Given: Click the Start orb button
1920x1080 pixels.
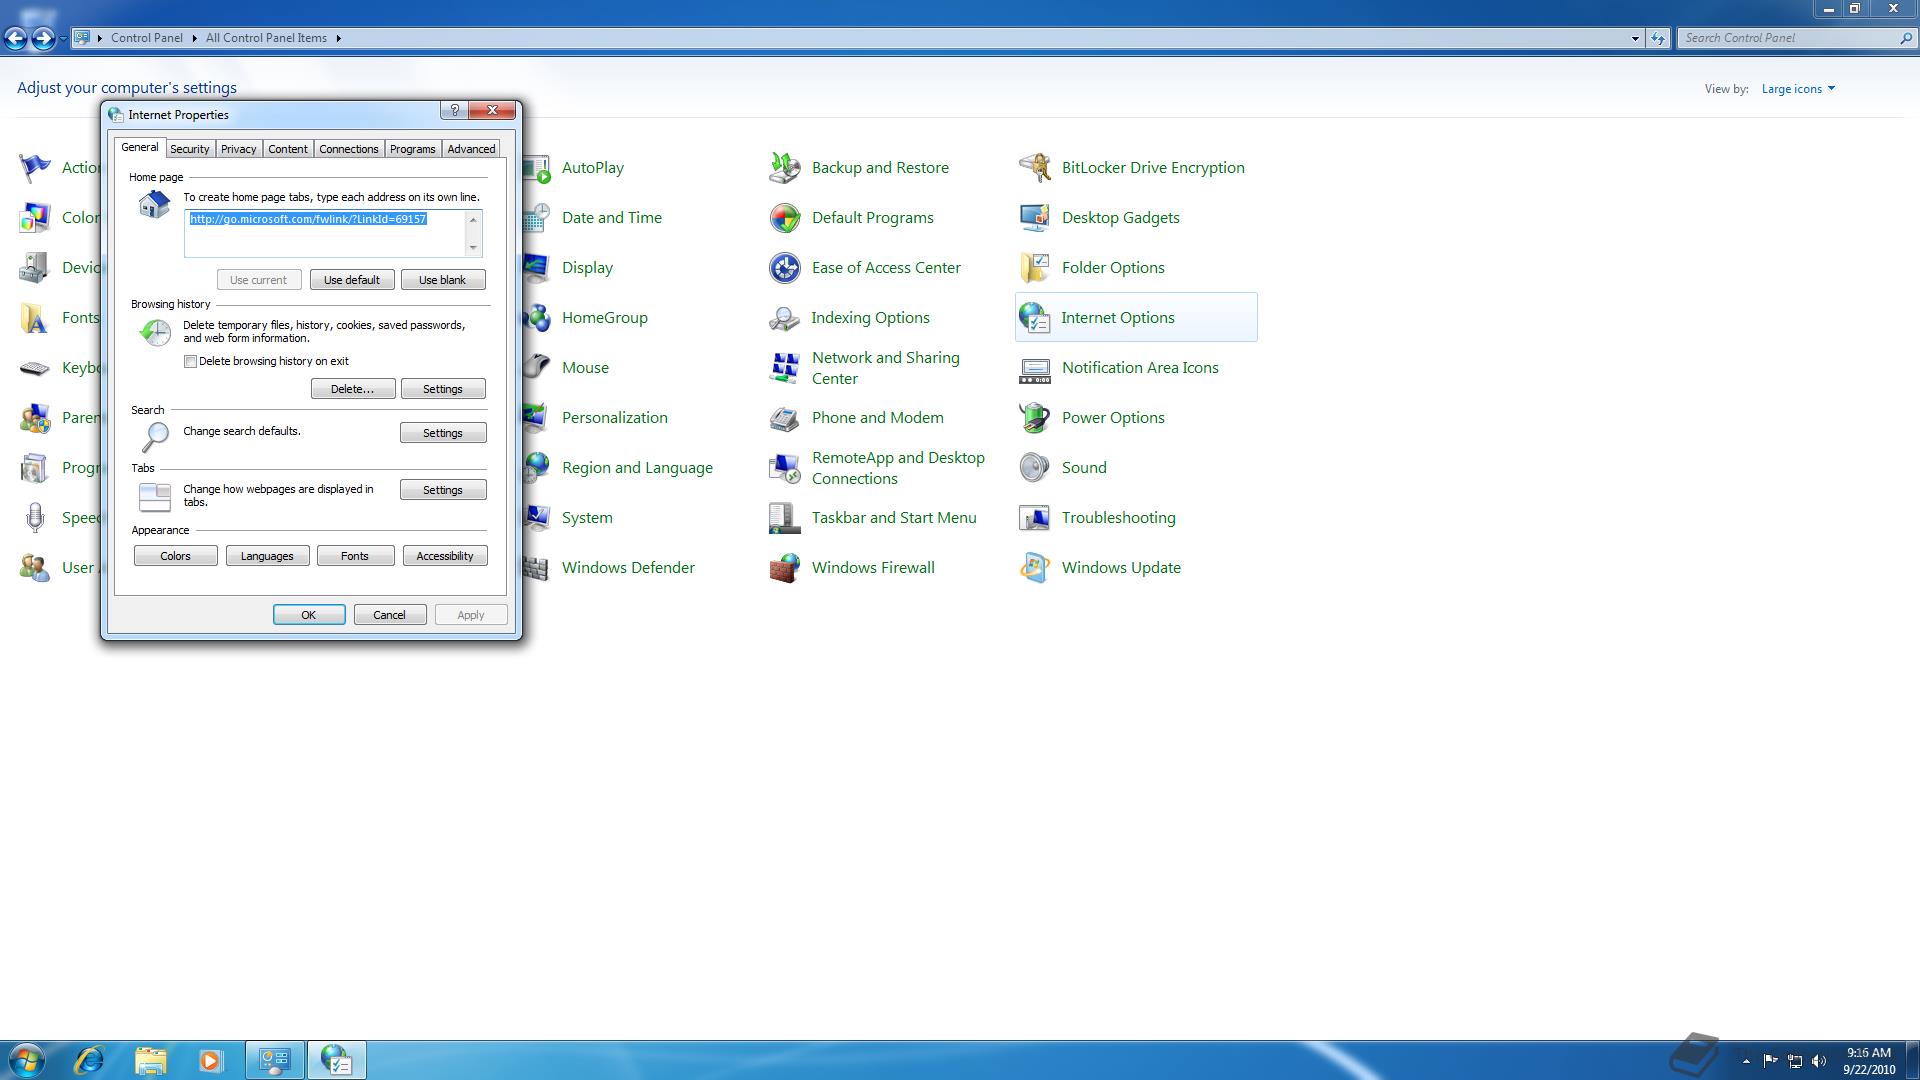Looking at the screenshot, I should [27, 1060].
